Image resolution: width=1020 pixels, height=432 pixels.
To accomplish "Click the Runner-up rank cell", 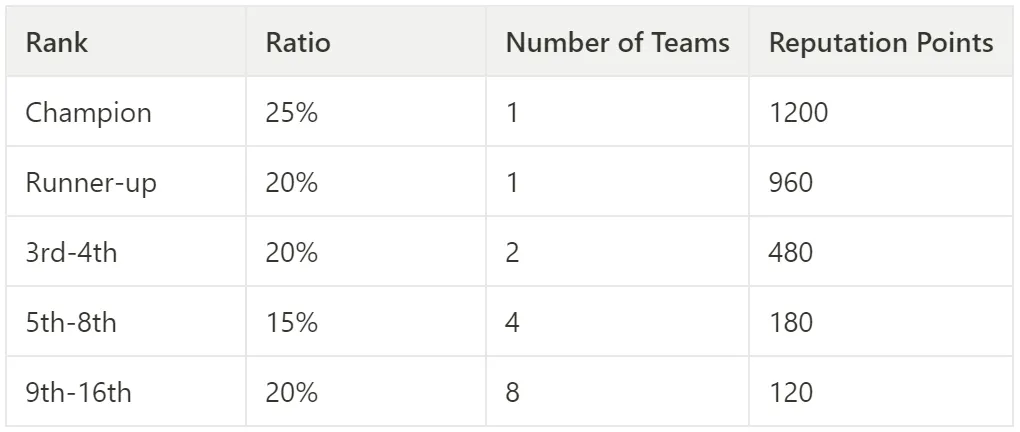I will point(126,182).
